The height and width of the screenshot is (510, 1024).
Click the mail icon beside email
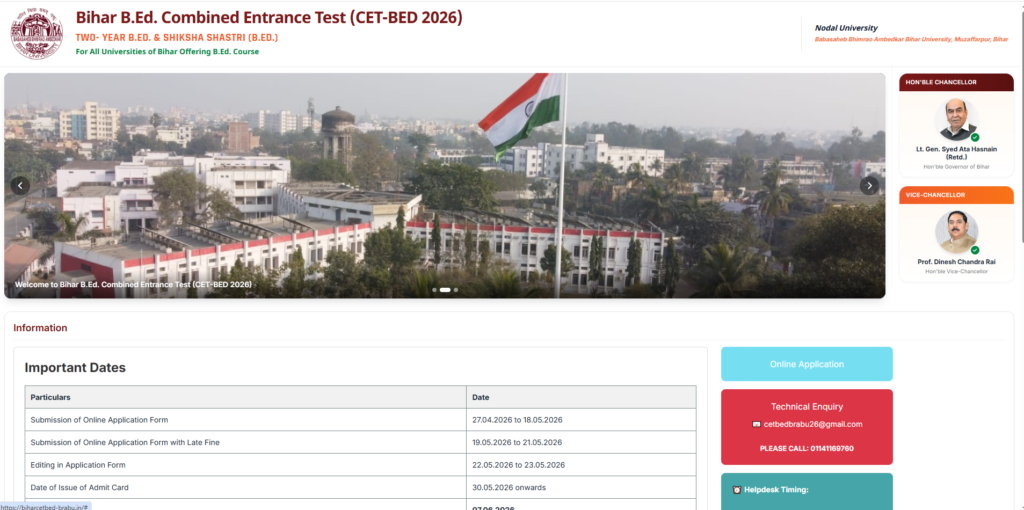click(756, 424)
